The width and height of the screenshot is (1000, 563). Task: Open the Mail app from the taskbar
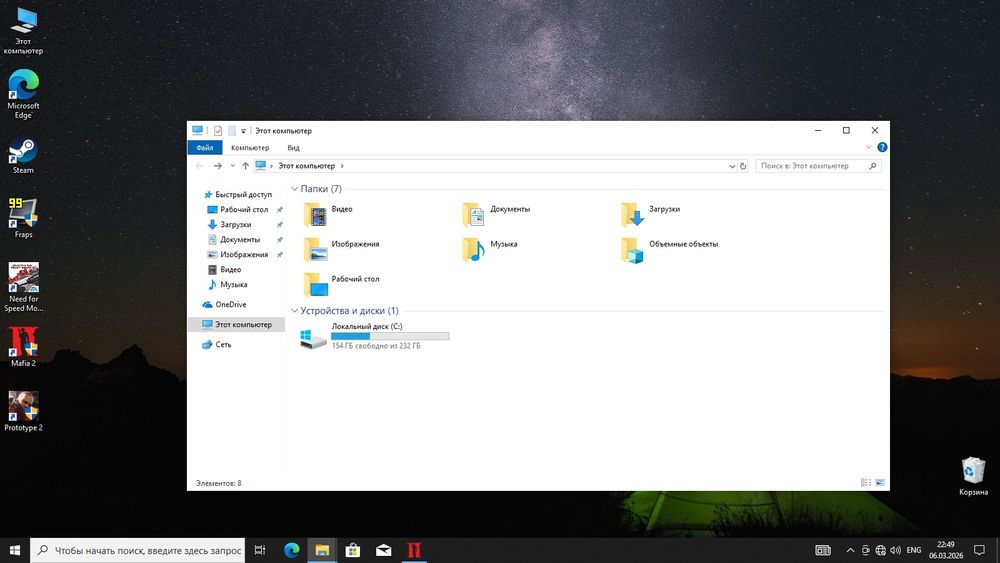click(x=383, y=550)
